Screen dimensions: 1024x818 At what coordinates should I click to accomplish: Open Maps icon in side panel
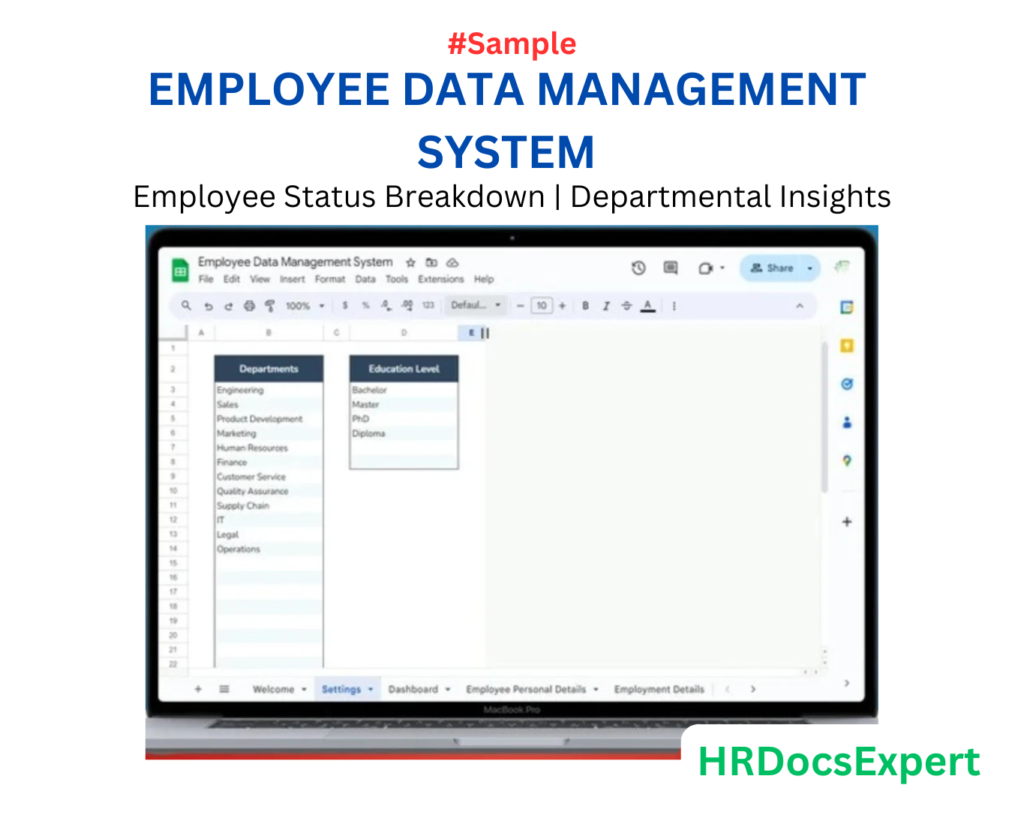coord(847,460)
